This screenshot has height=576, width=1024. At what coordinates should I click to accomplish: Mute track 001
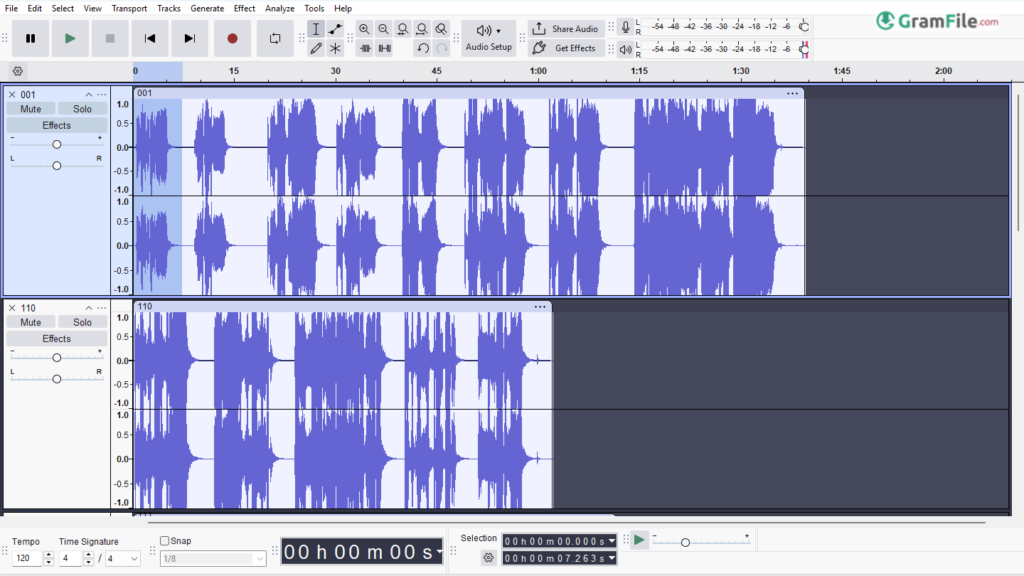tap(31, 109)
